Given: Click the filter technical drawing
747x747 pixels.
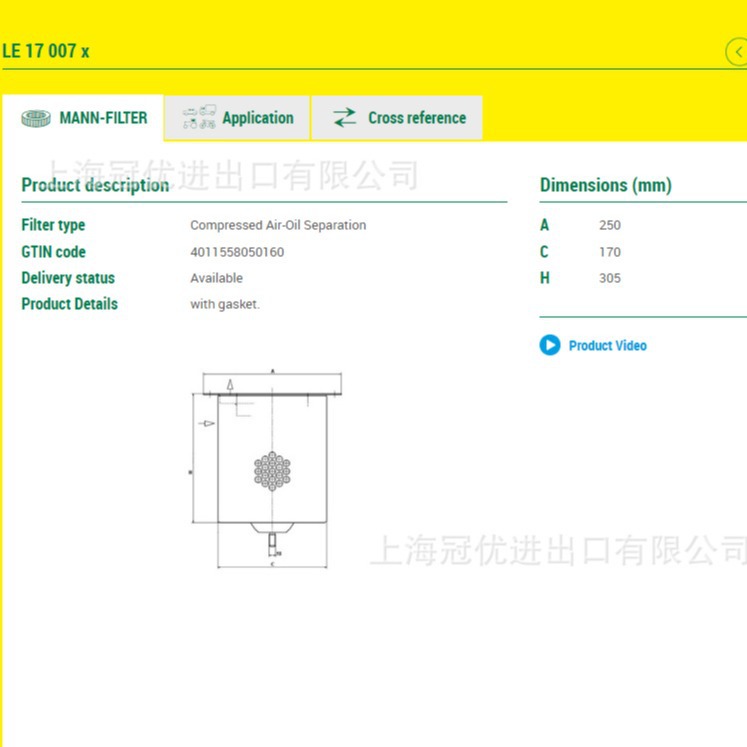Looking at the screenshot, I should [267, 469].
